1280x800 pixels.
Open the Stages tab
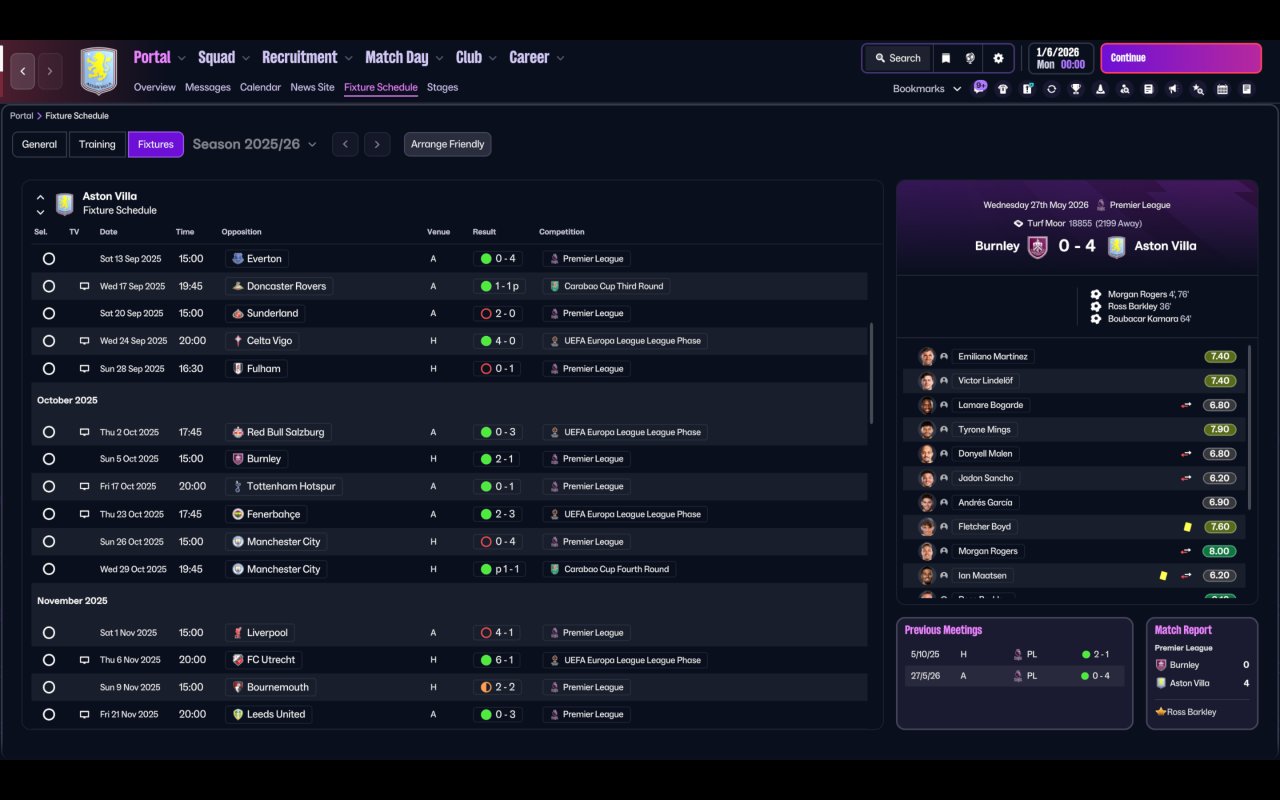click(442, 87)
